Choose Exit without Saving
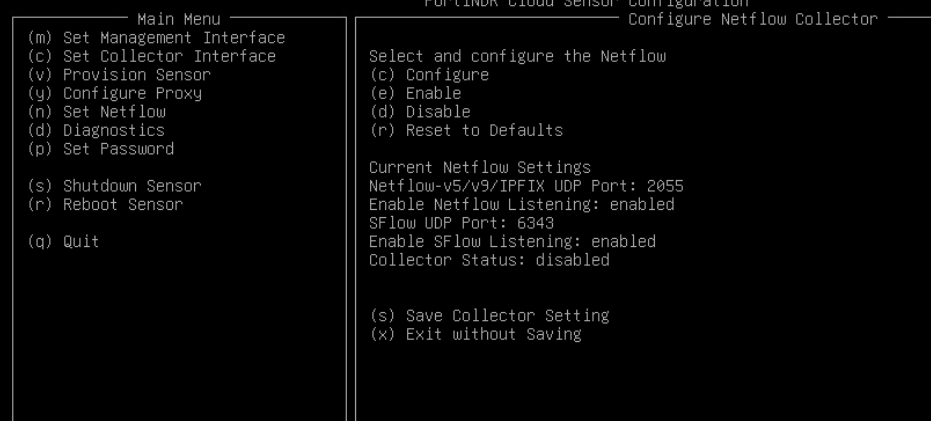 pyautogui.click(x=475, y=334)
